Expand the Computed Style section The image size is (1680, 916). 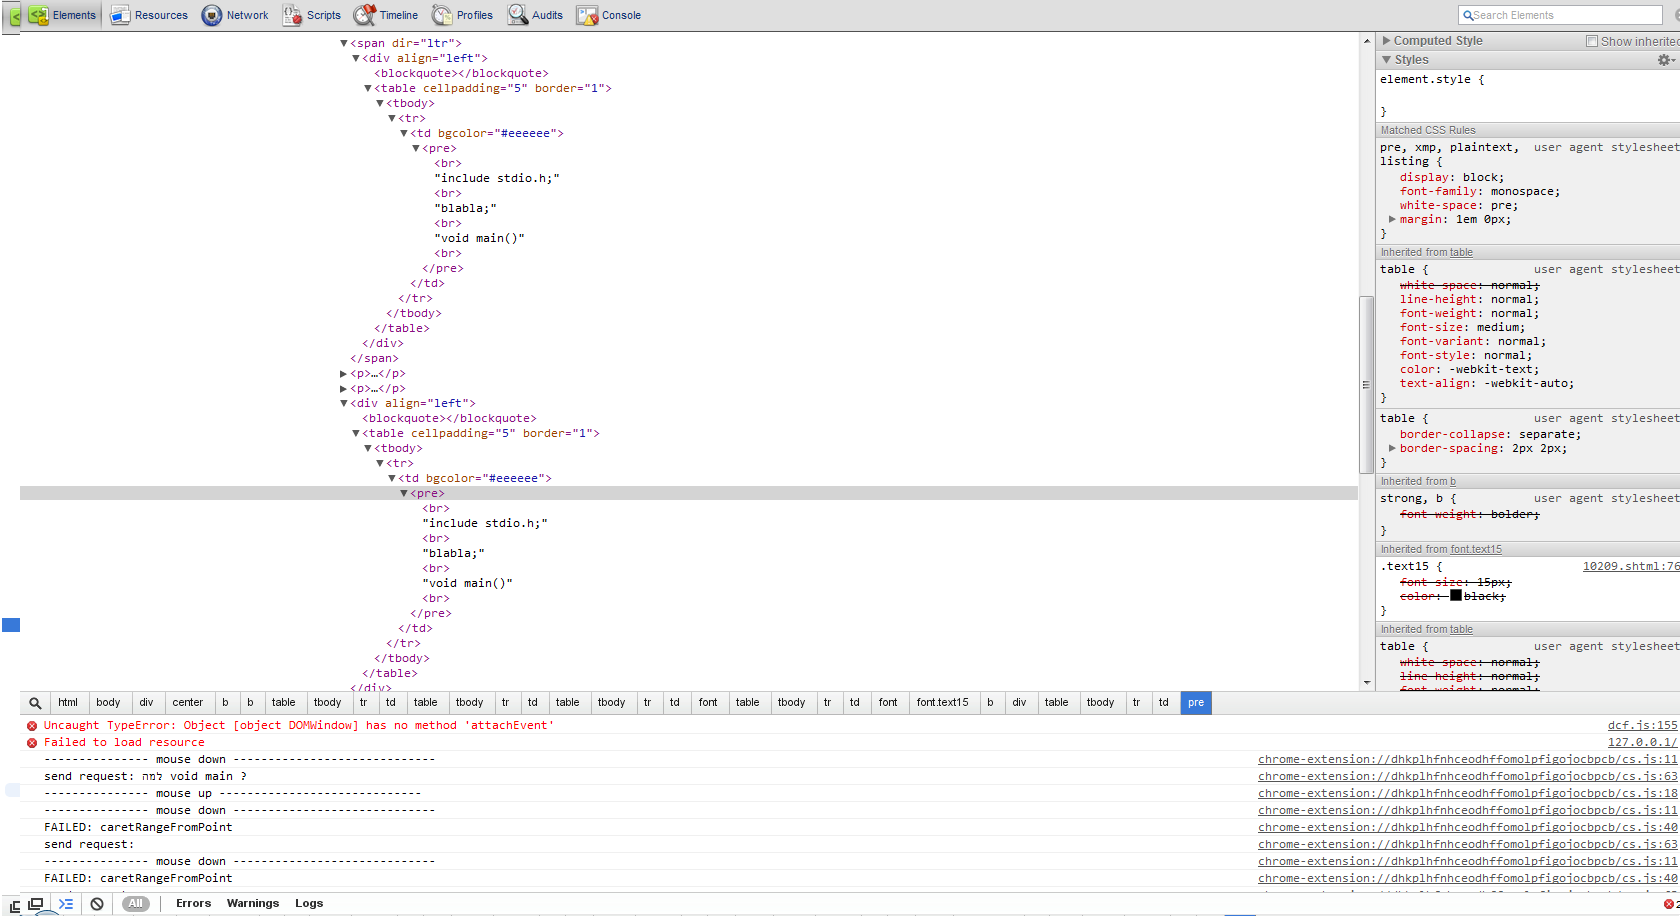tap(1387, 41)
